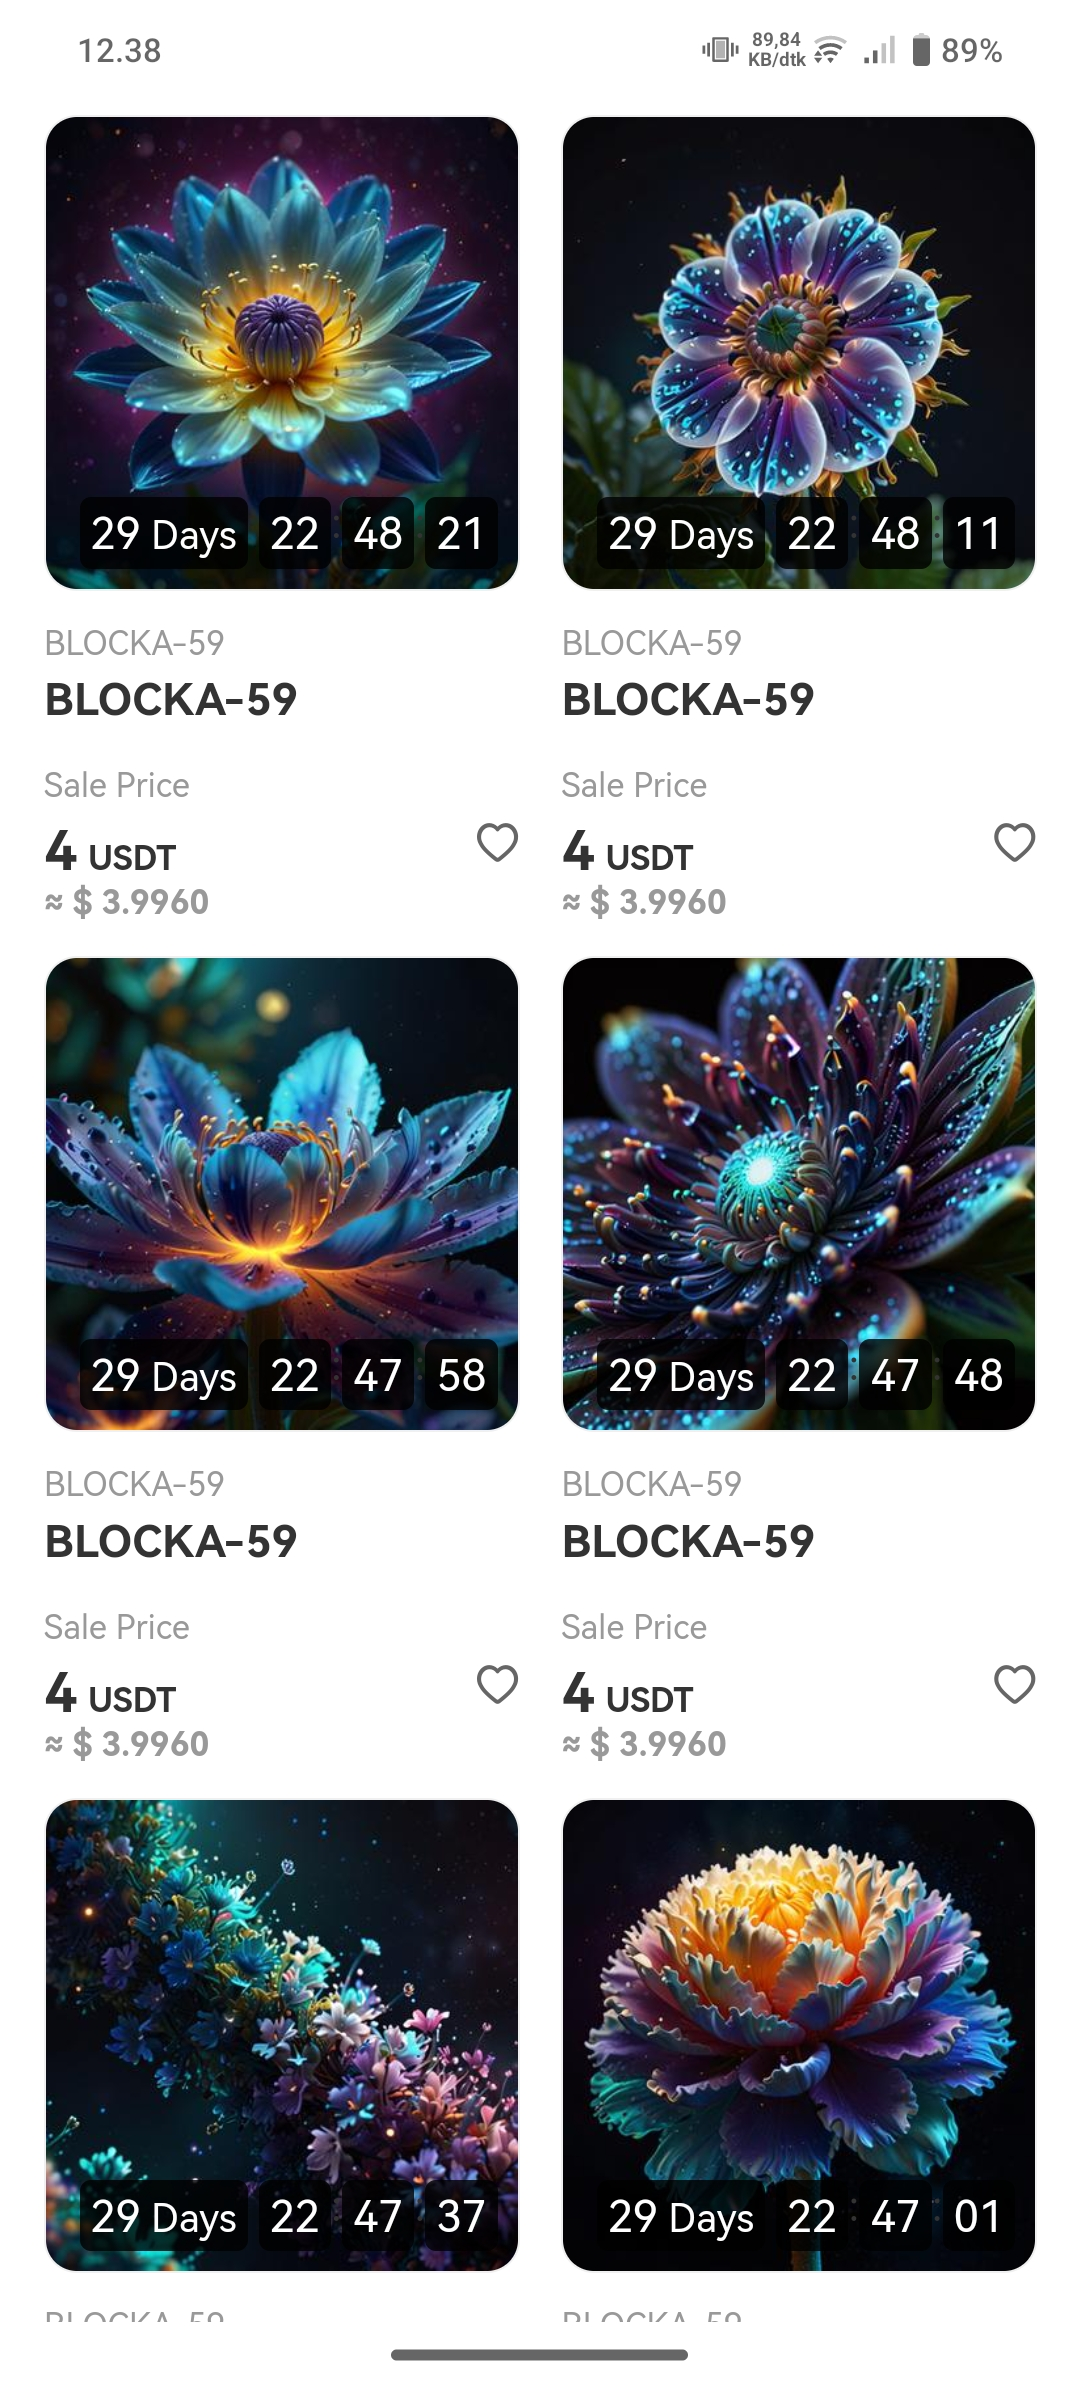Tap the Wi-Fi icon in the status bar
Screen dimensions: 1080x2388
point(830,50)
